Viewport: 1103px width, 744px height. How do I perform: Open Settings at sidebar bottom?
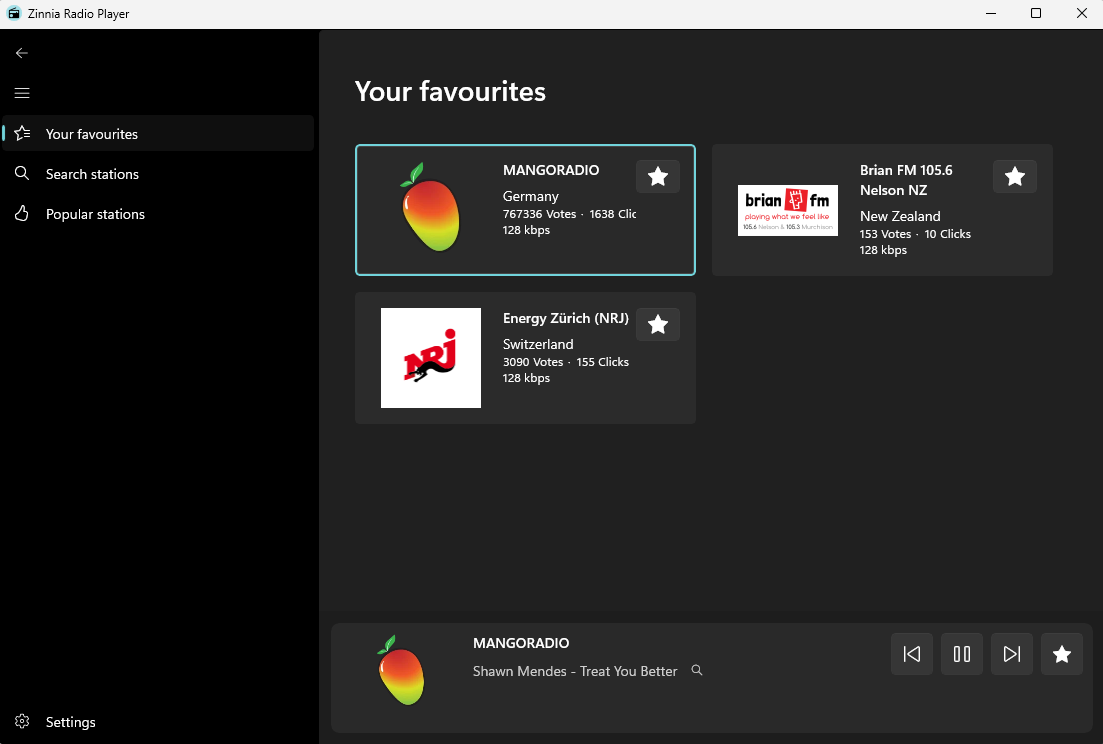(70, 722)
